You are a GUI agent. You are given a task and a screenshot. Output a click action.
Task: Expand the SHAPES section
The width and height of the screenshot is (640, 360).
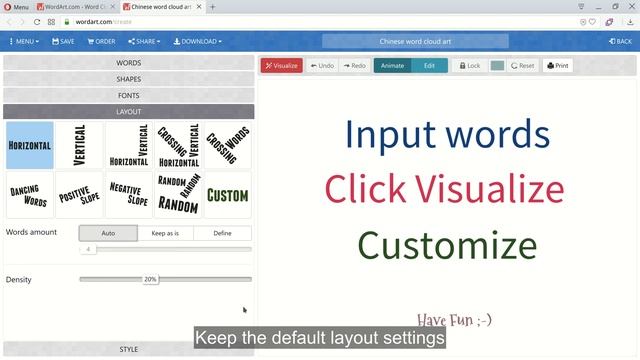129,79
